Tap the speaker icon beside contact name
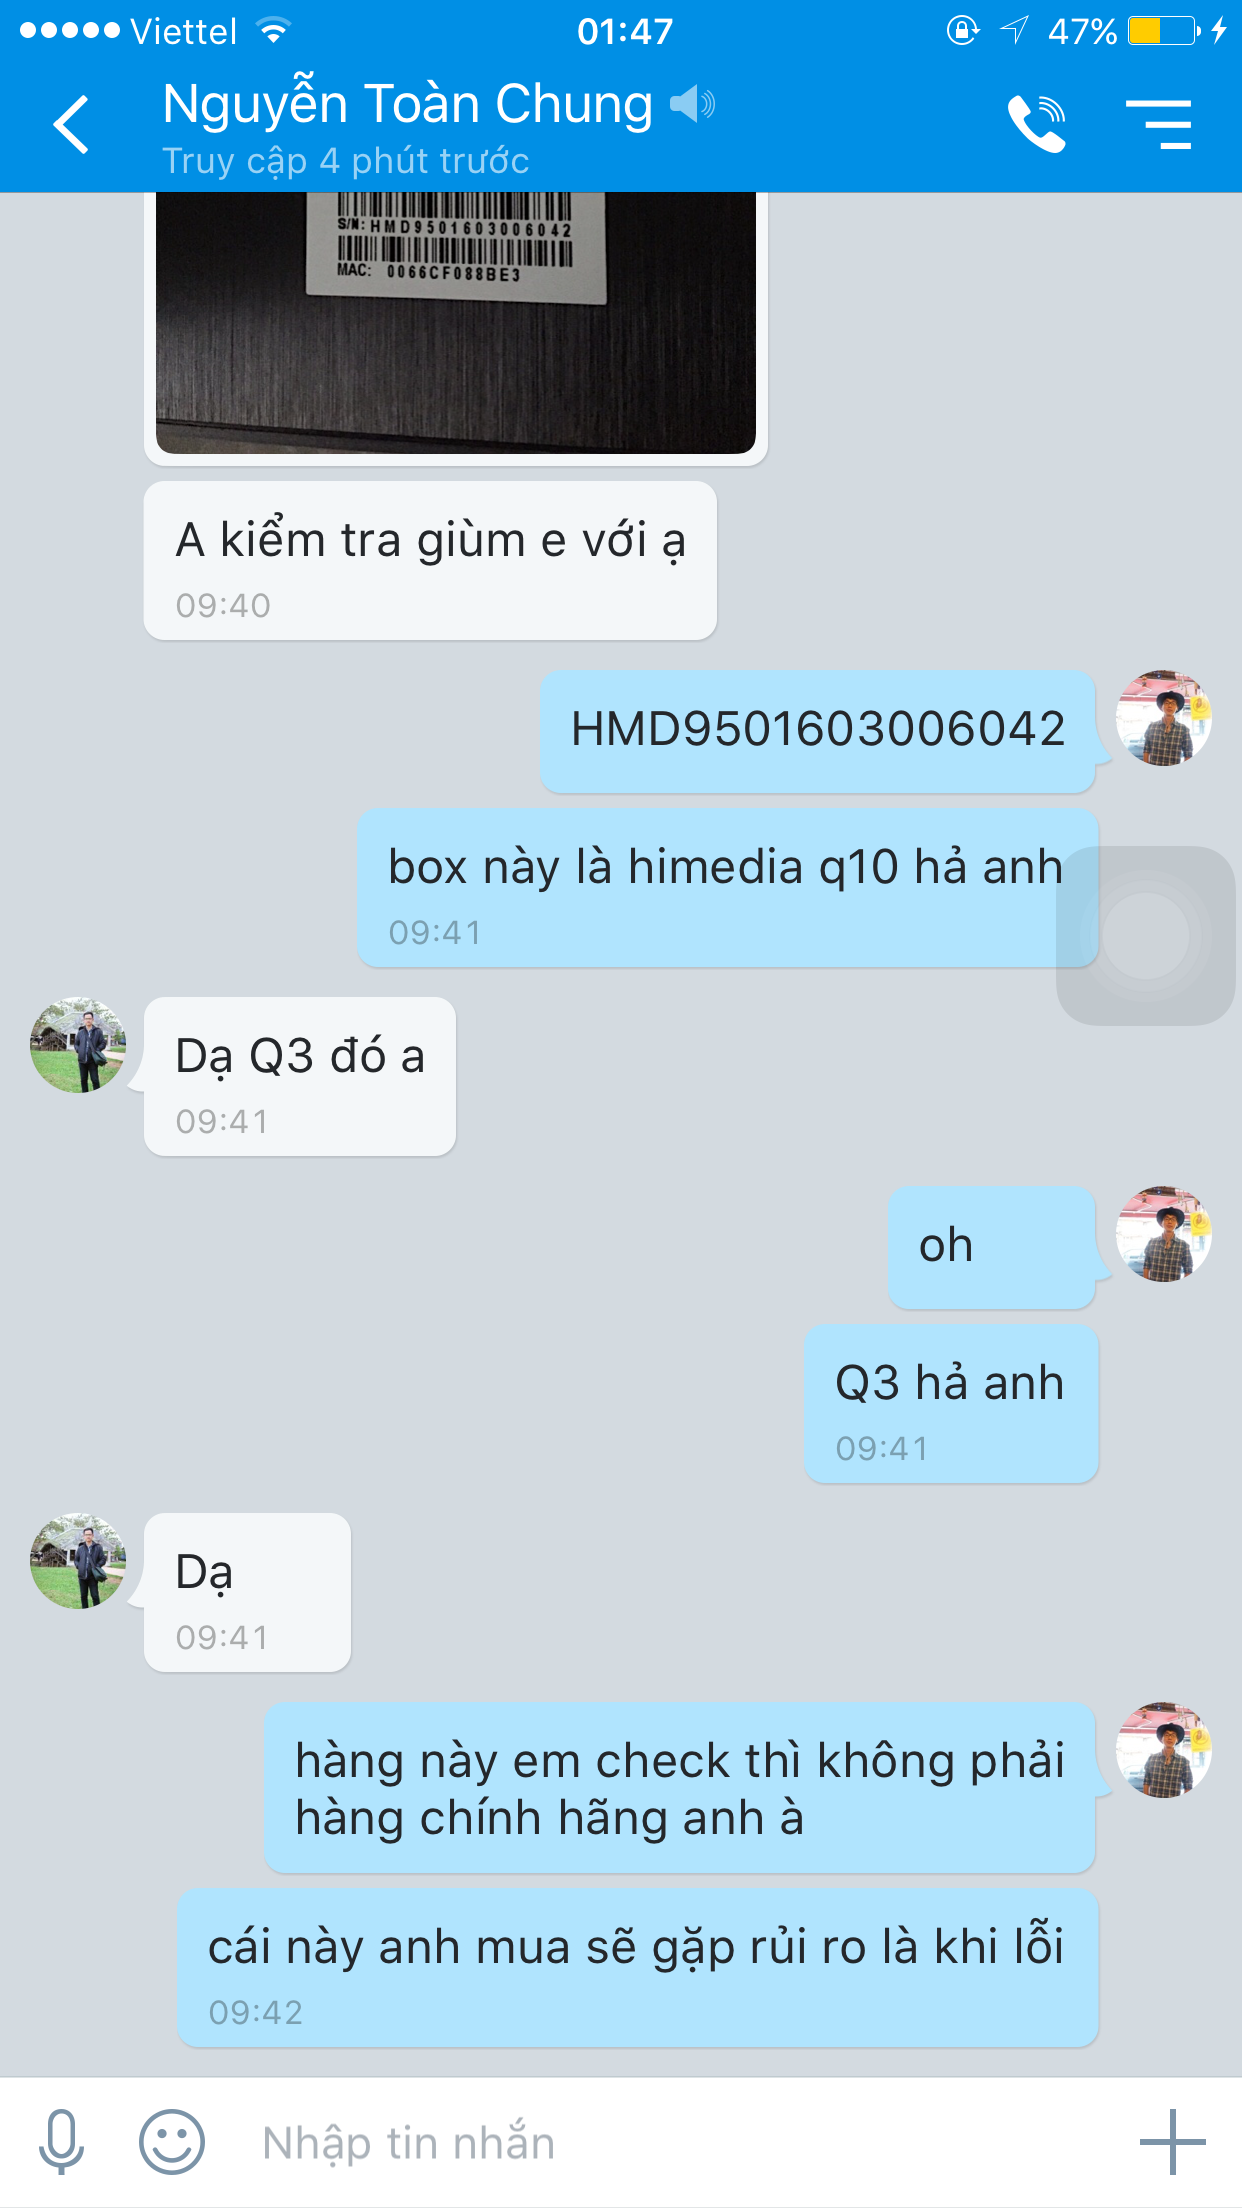Screen dimensions: 1242x2208 (x=692, y=104)
